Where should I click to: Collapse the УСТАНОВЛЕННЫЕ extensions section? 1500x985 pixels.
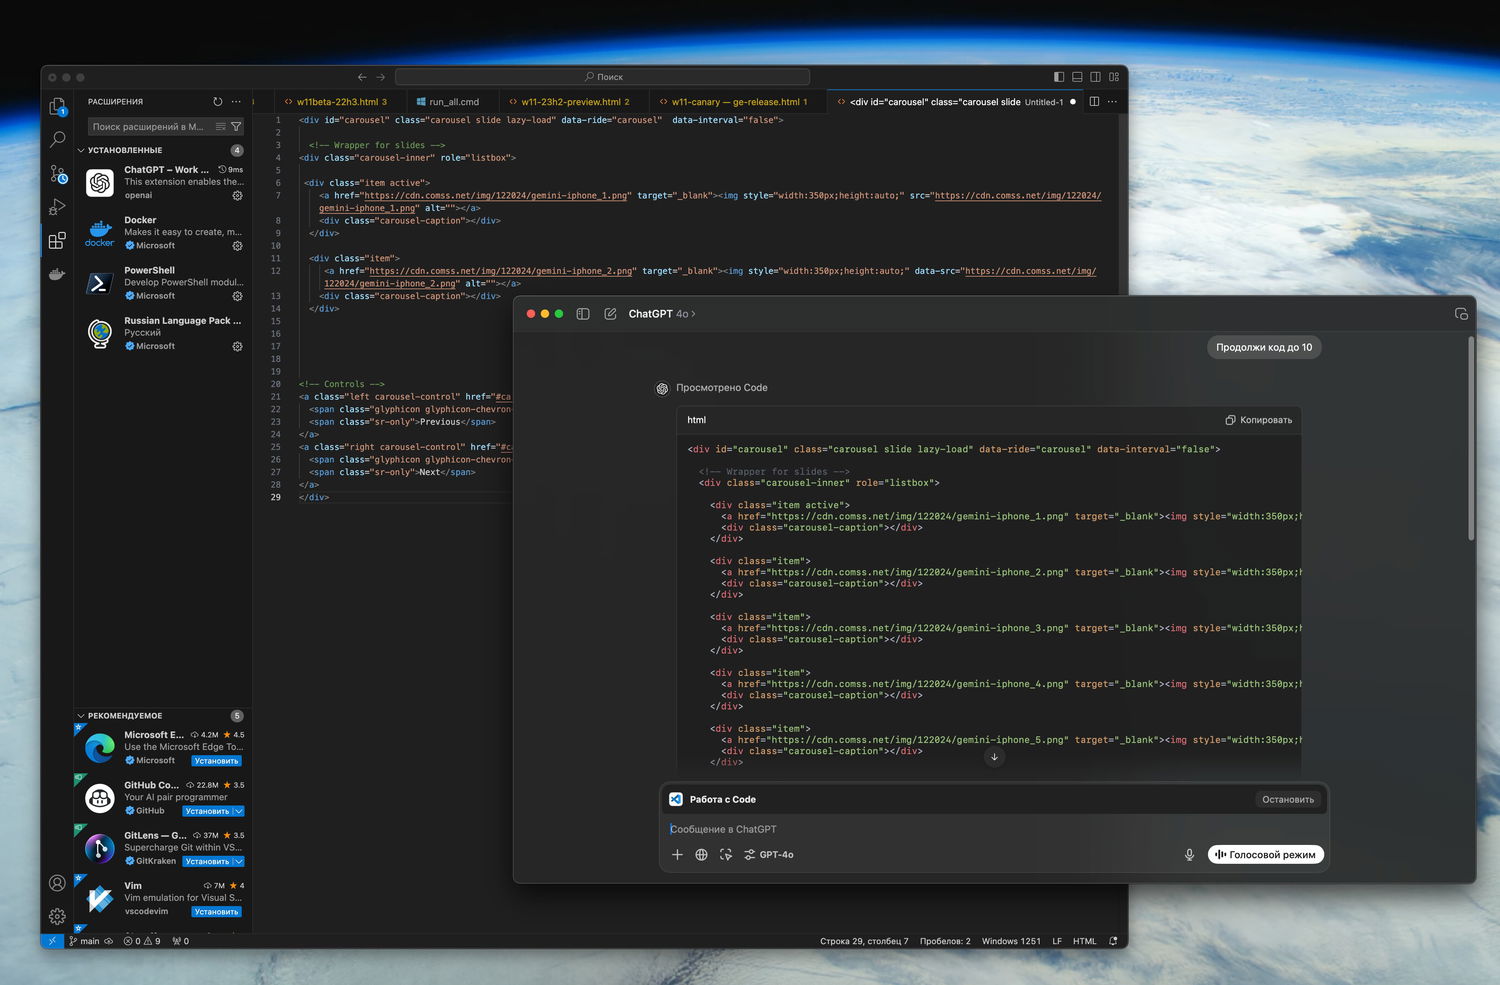81,150
